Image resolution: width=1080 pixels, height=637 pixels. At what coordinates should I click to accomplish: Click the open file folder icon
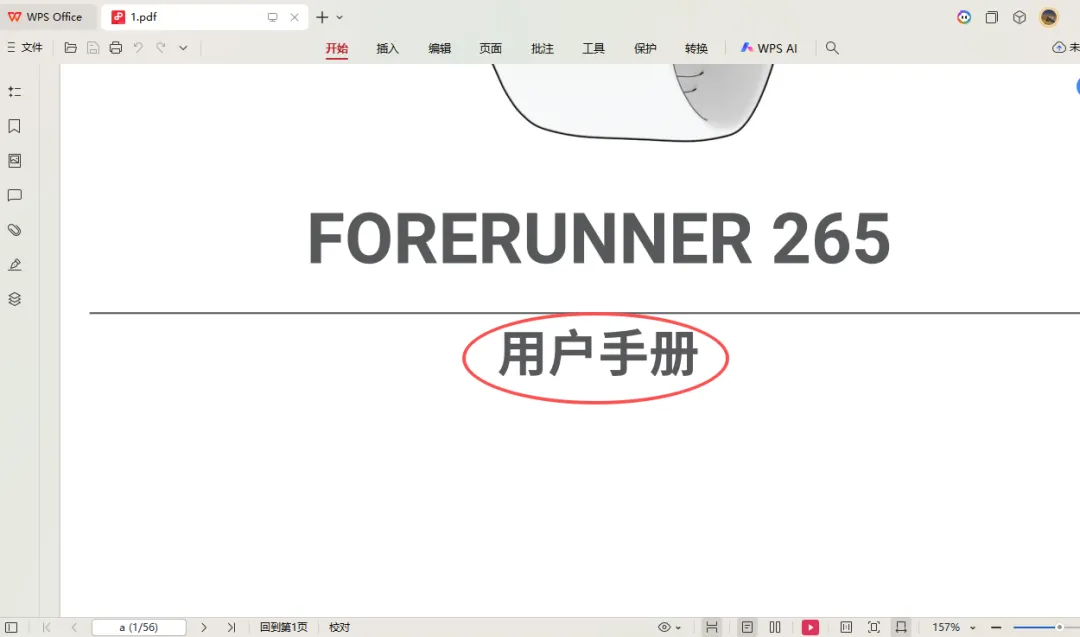click(70, 48)
